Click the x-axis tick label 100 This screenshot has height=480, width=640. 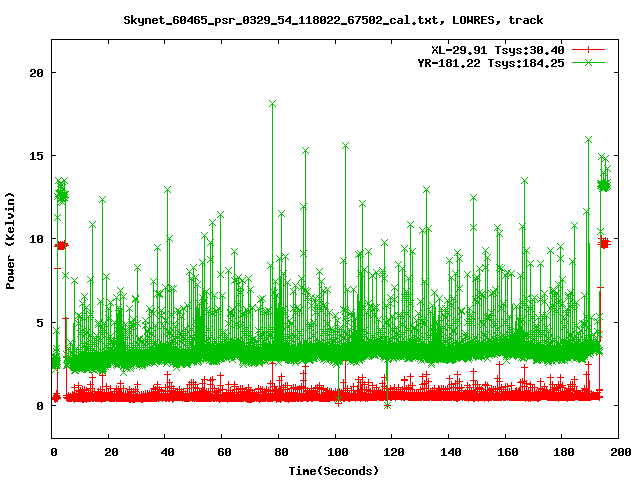click(338, 452)
